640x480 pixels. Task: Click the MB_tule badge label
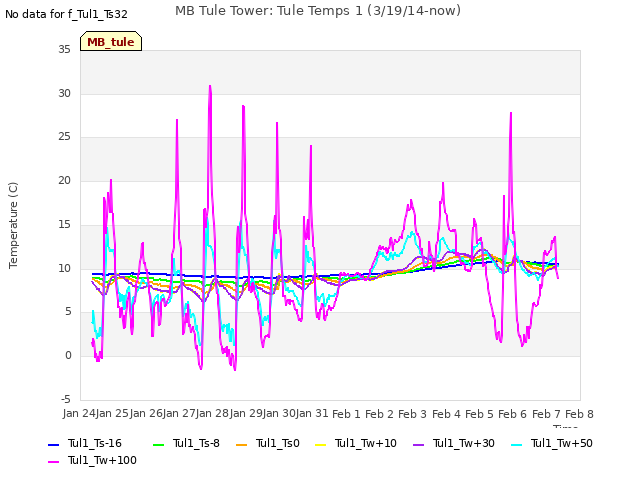click(111, 42)
